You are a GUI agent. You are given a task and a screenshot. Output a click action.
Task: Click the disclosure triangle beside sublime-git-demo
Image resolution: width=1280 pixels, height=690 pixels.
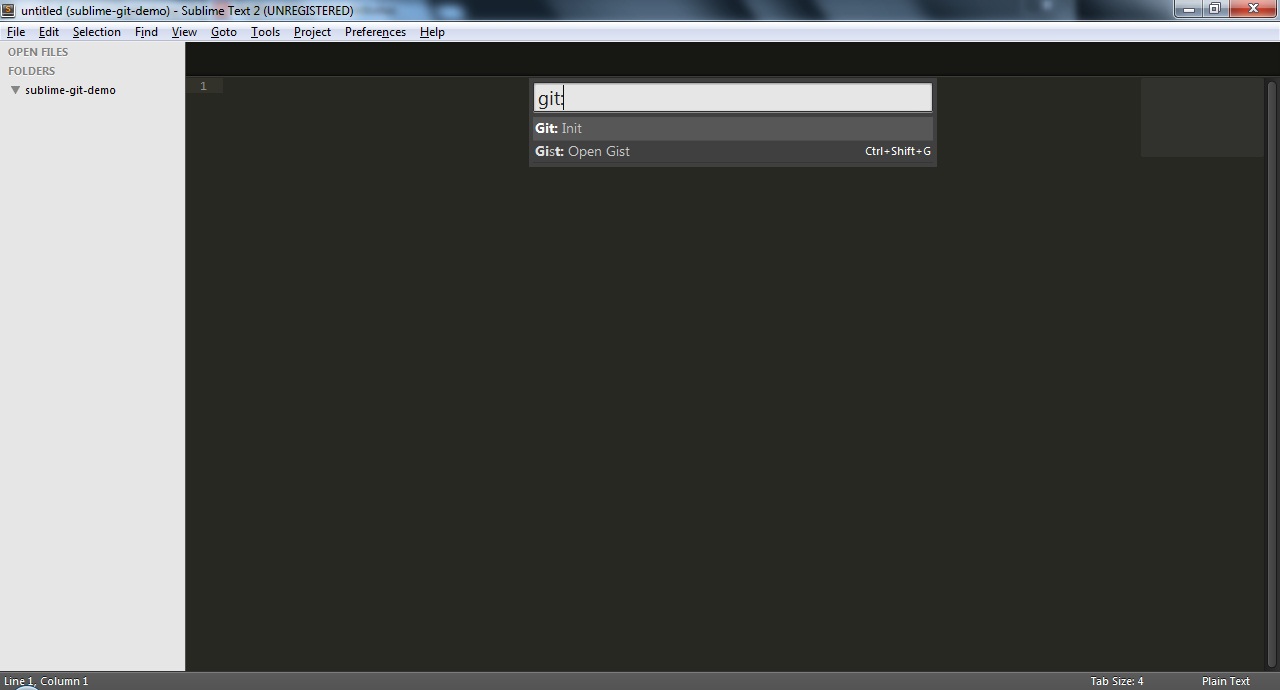(x=14, y=90)
